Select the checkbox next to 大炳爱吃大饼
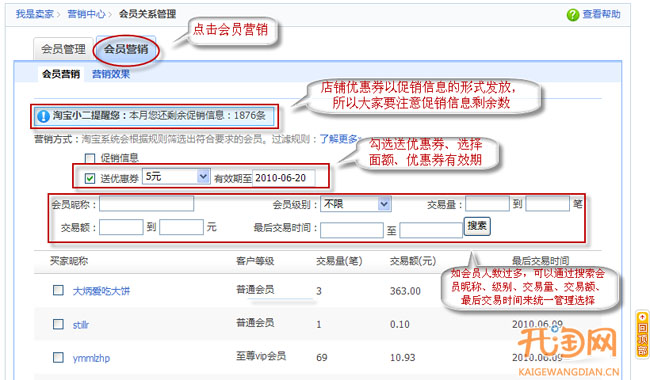The height and width of the screenshot is (380, 650). coord(58,290)
